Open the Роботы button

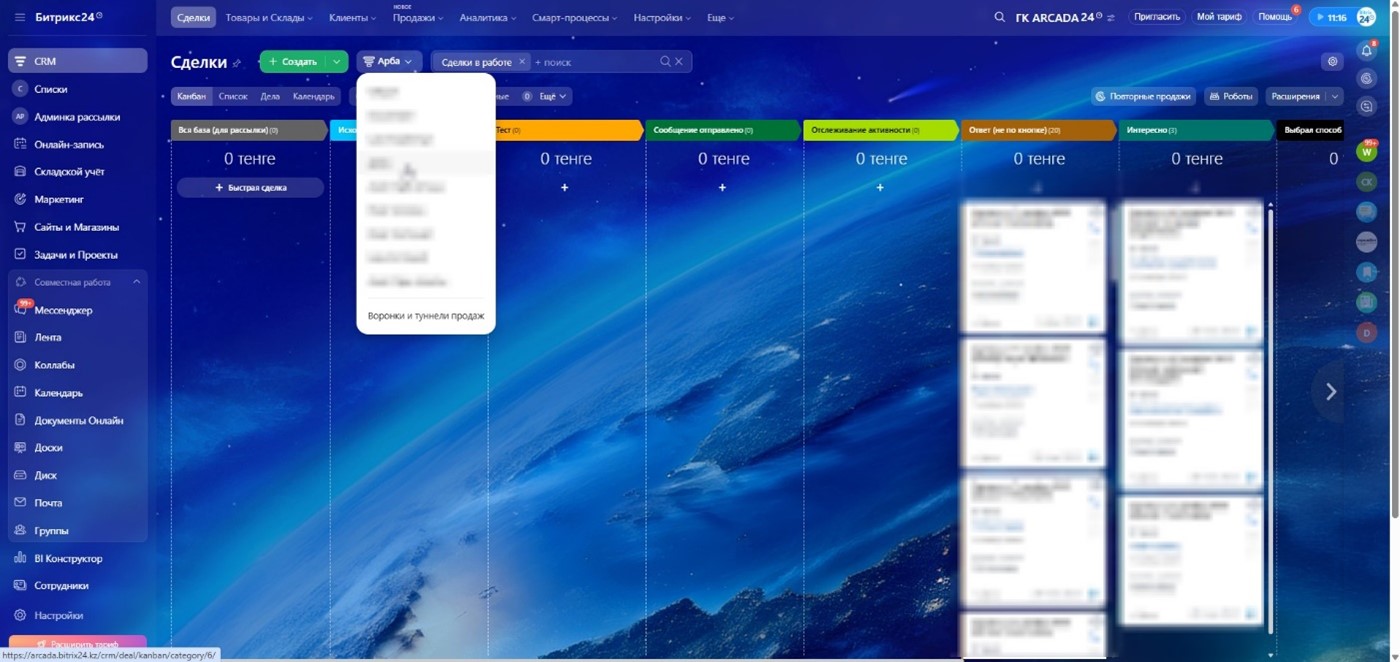point(1231,96)
